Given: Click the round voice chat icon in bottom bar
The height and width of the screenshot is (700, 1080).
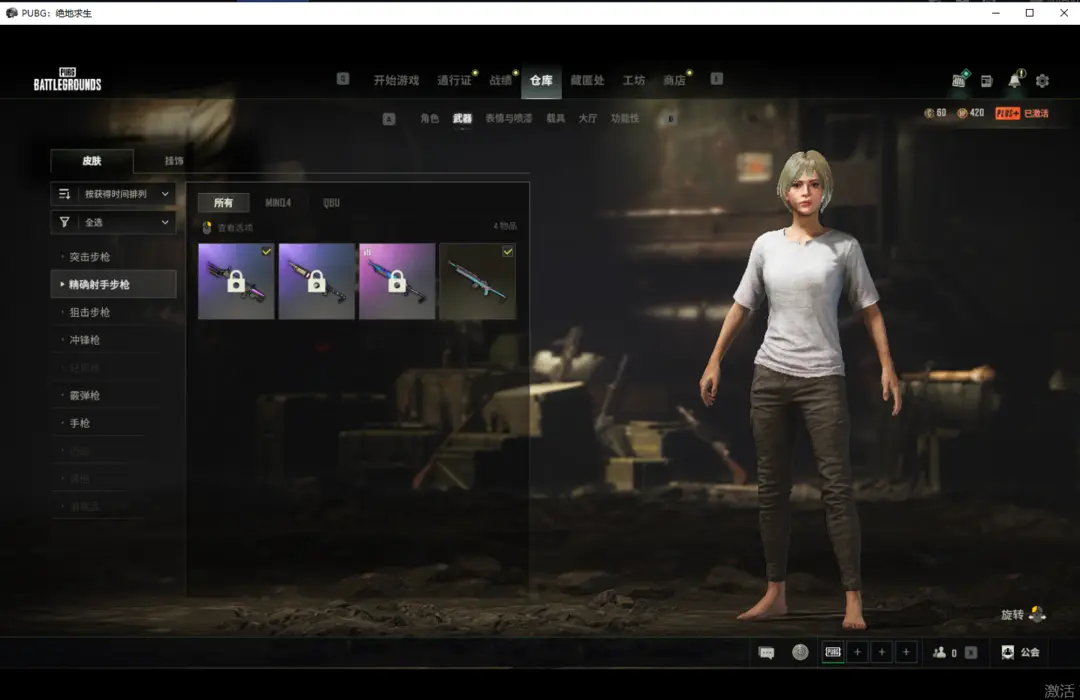Looking at the screenshot, I should (x=800, y=652).
